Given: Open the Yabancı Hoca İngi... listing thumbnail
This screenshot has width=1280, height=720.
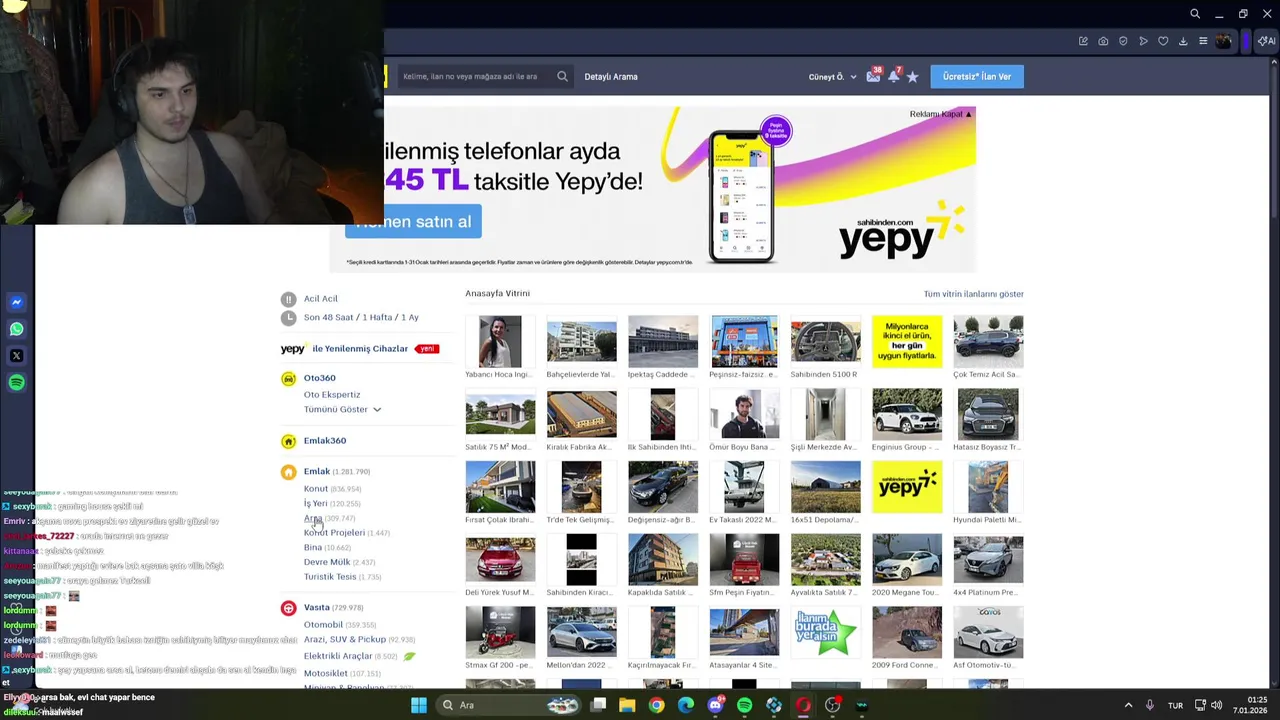Looking at the screenshot, I should click(x=500, y=342).
